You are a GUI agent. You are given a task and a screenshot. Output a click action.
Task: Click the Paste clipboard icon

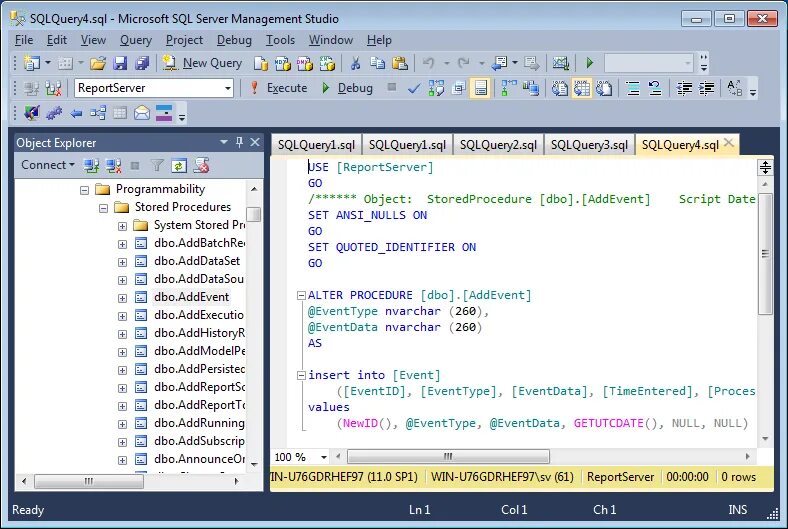tap(400, 63)
